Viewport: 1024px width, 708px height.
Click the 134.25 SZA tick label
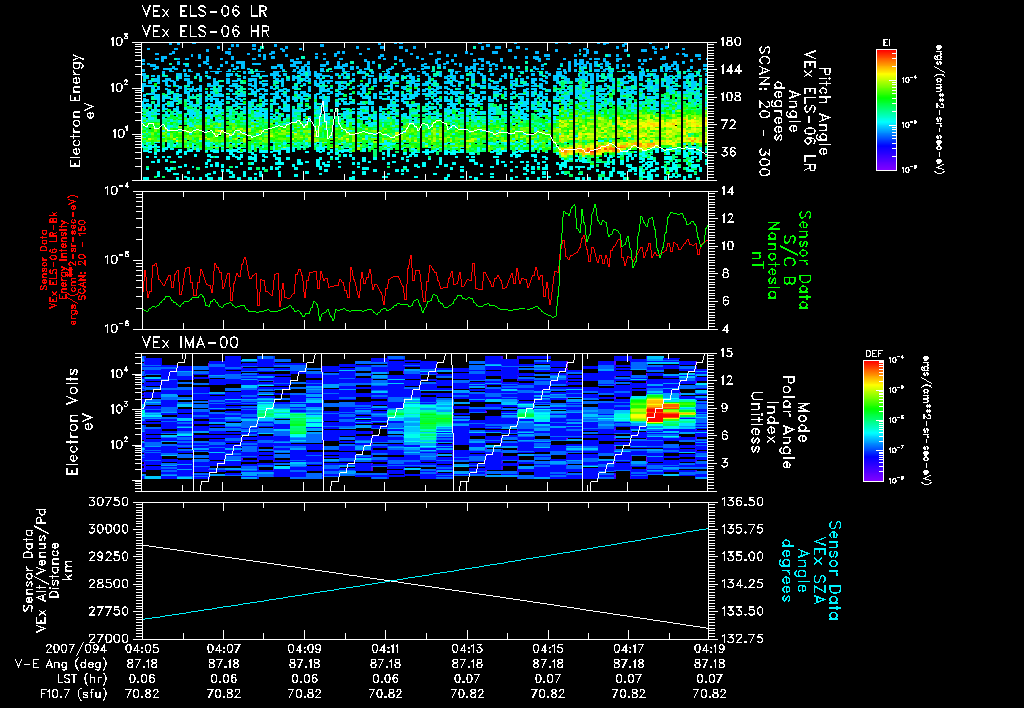(x=742, y=584)
